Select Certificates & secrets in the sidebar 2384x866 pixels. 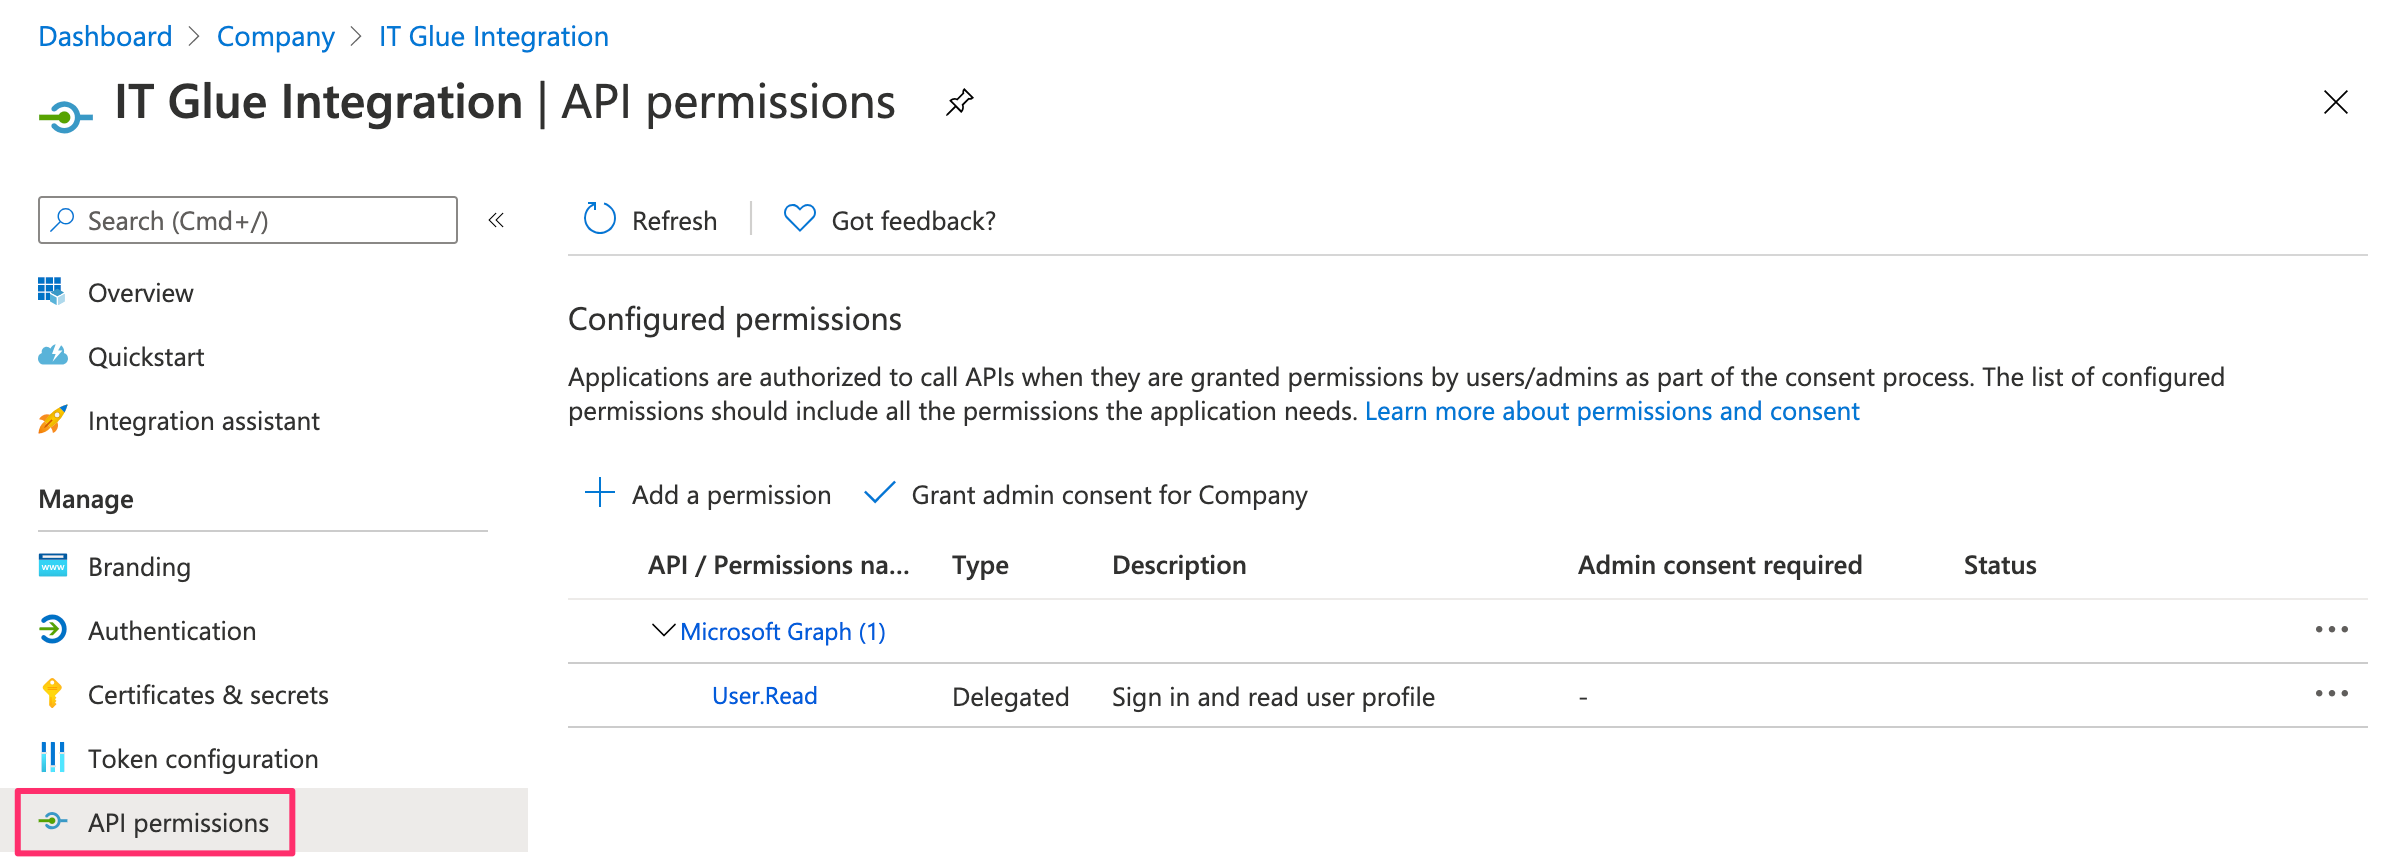click(x=208, y=695)
